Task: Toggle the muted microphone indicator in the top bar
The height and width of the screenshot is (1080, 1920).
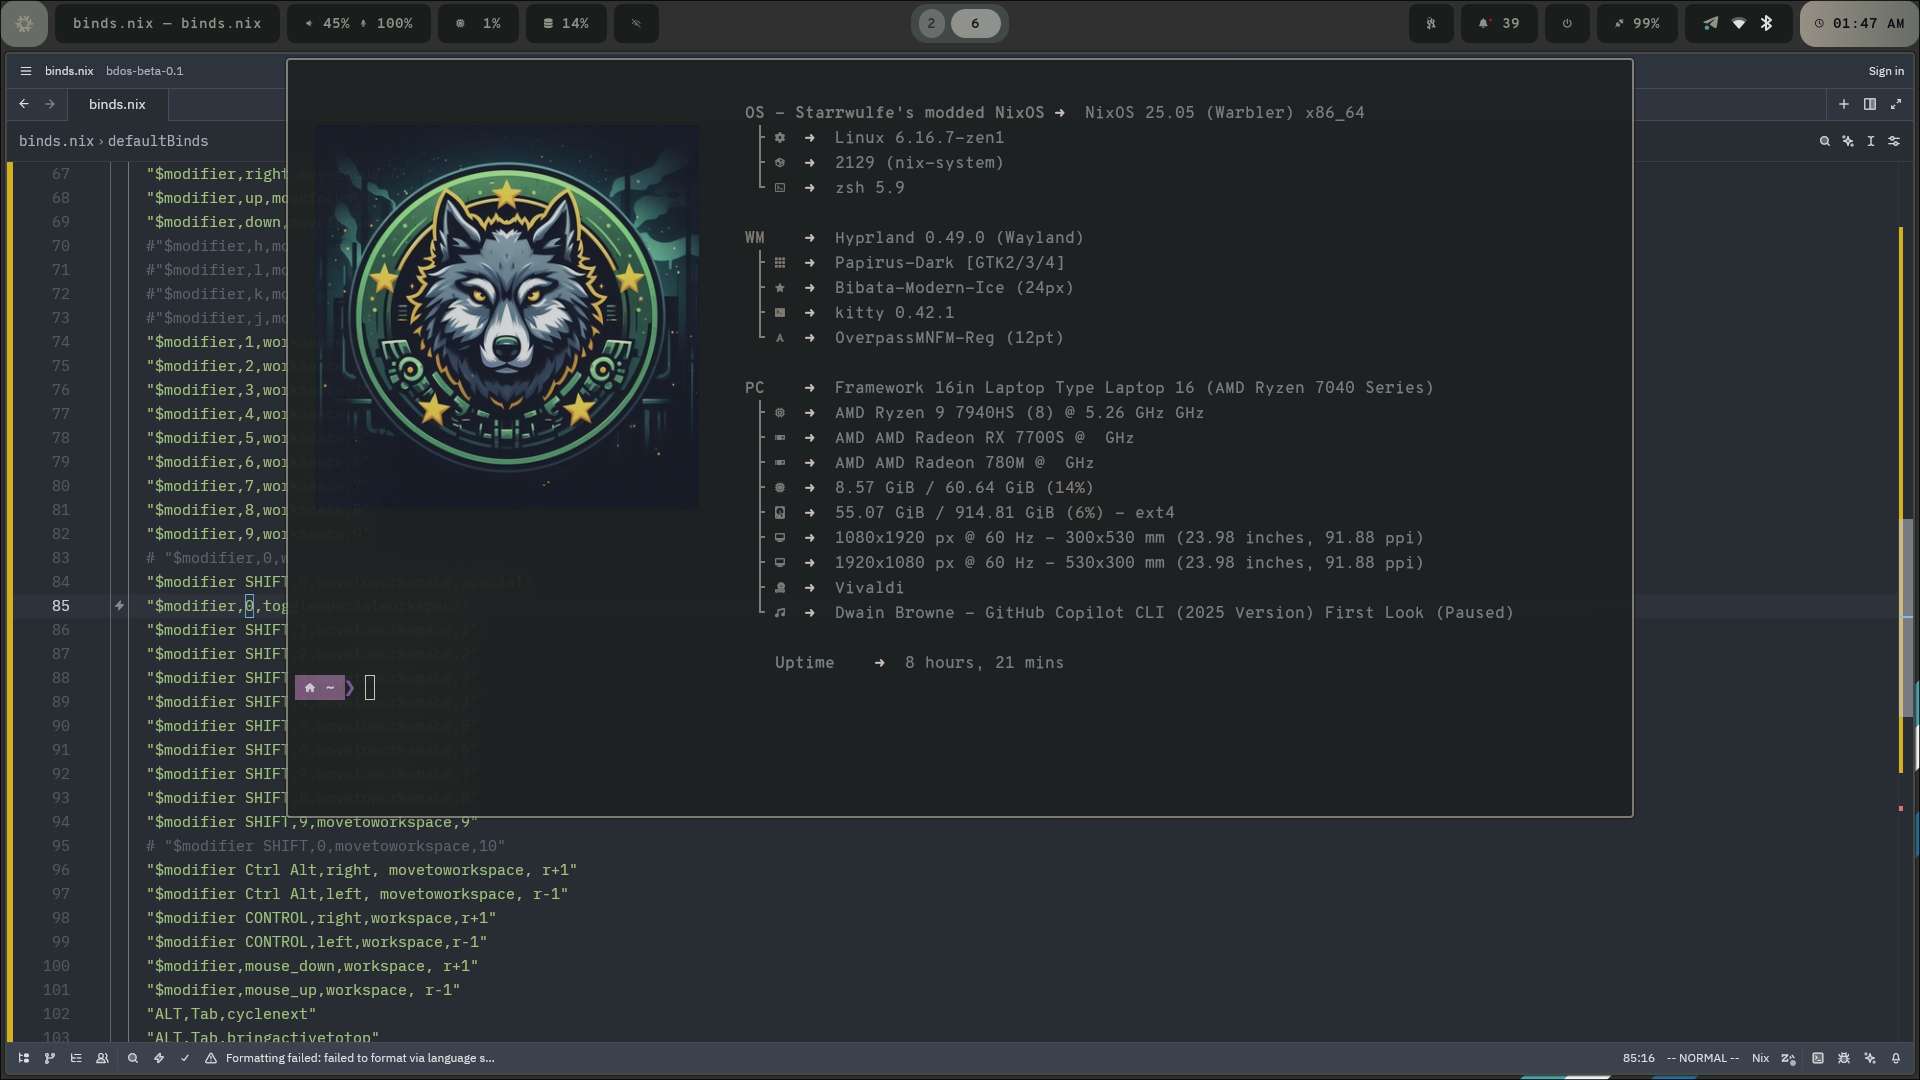Action: point(636,23)
